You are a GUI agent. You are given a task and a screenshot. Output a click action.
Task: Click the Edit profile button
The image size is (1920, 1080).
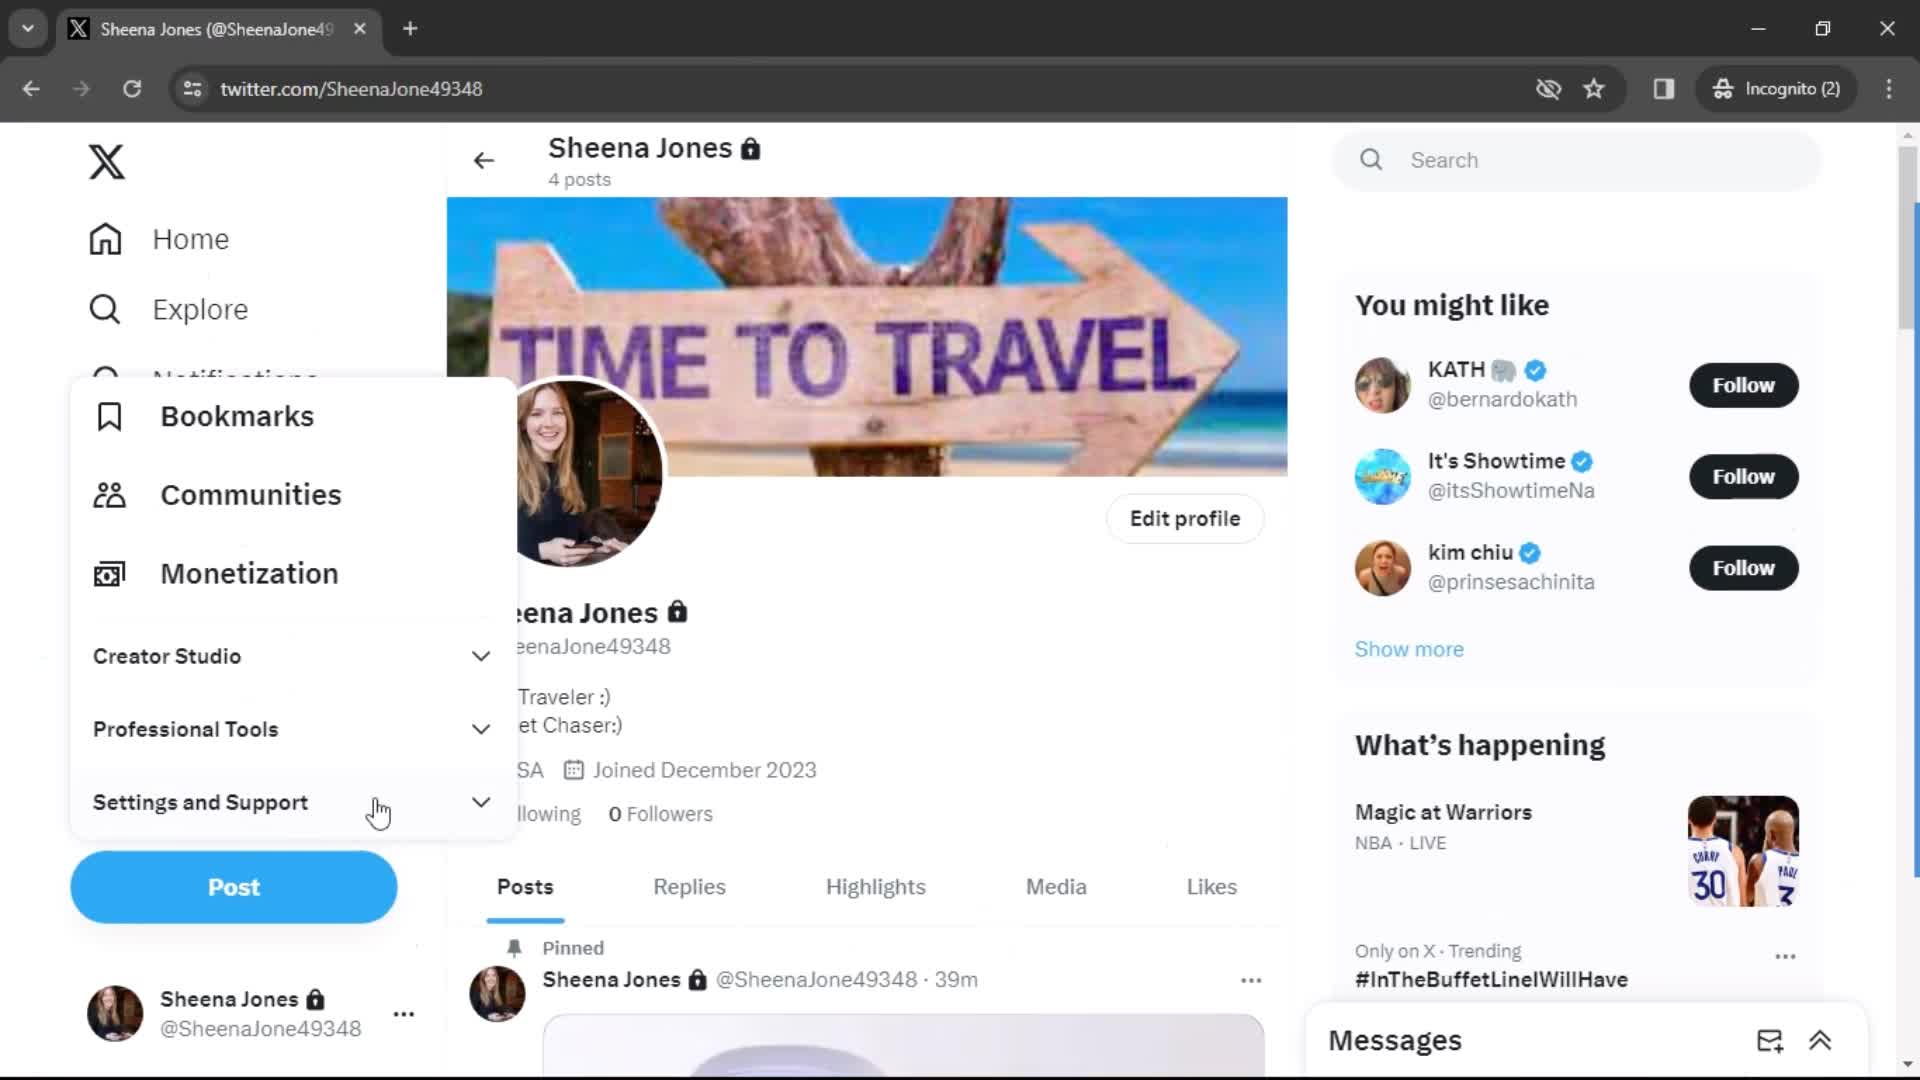click(1184, 518)
